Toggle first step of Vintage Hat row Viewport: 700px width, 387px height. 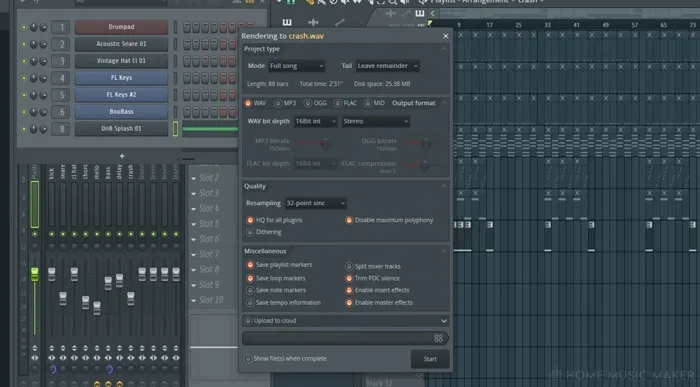pyautogui.click(x=187, y=61)
